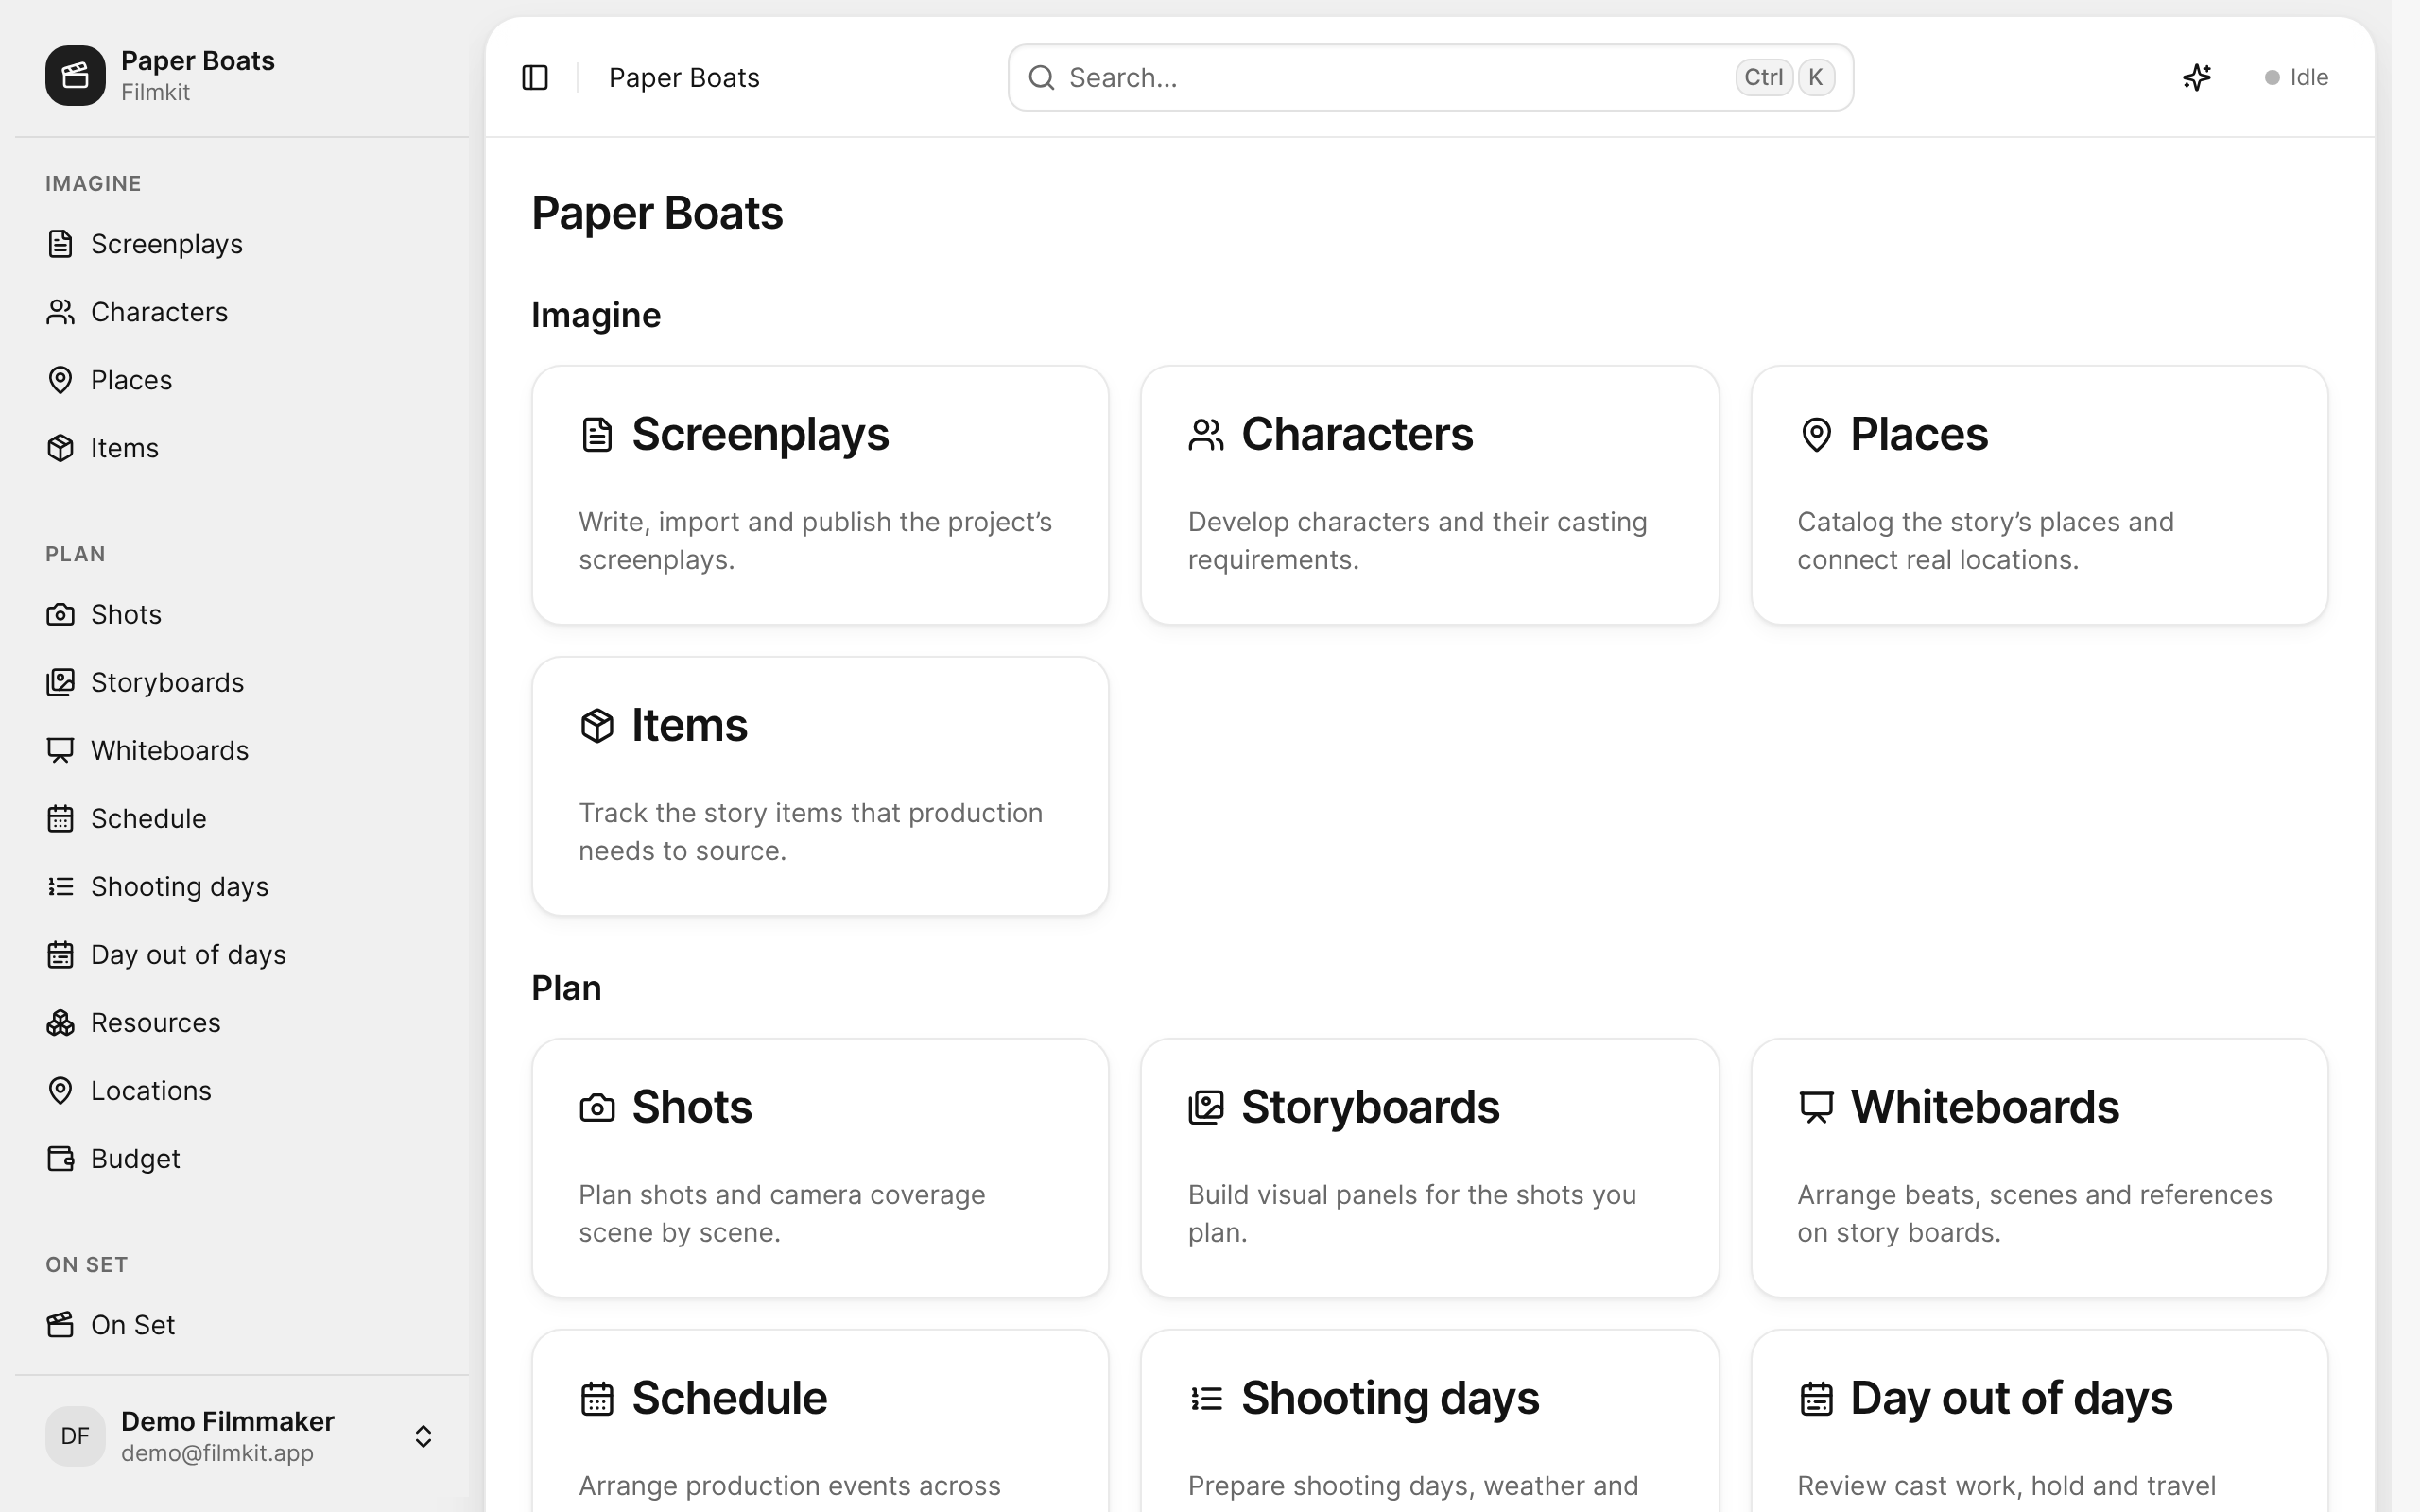2420x1512 pixels.
Task: Open the Items card
Action: point(820,786)
